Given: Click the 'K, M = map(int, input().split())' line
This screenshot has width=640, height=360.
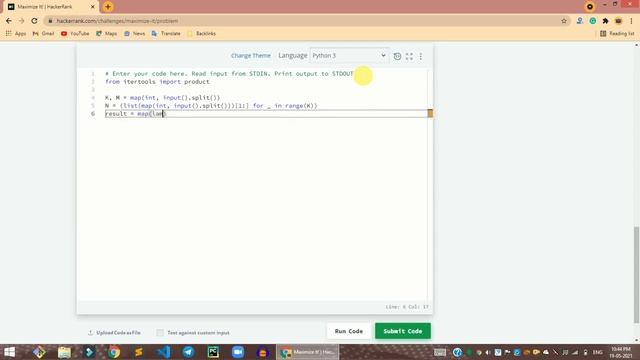Looking at the screenshot, I should pos(162,98).
